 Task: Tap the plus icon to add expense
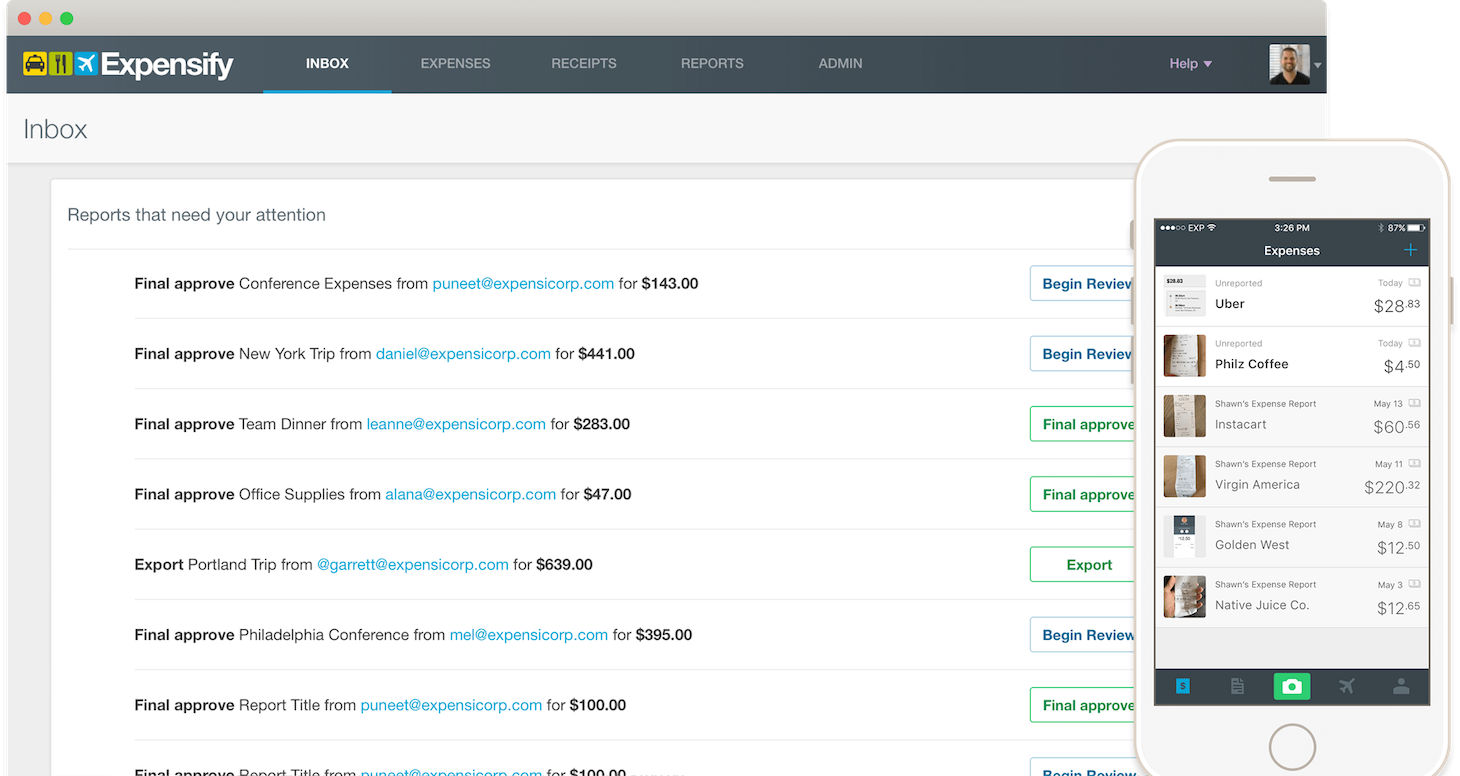click(x=1410, y=250)
